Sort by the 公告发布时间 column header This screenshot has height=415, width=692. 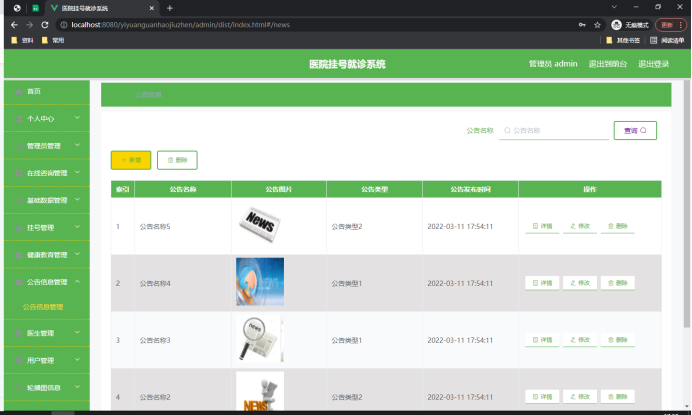470,189
